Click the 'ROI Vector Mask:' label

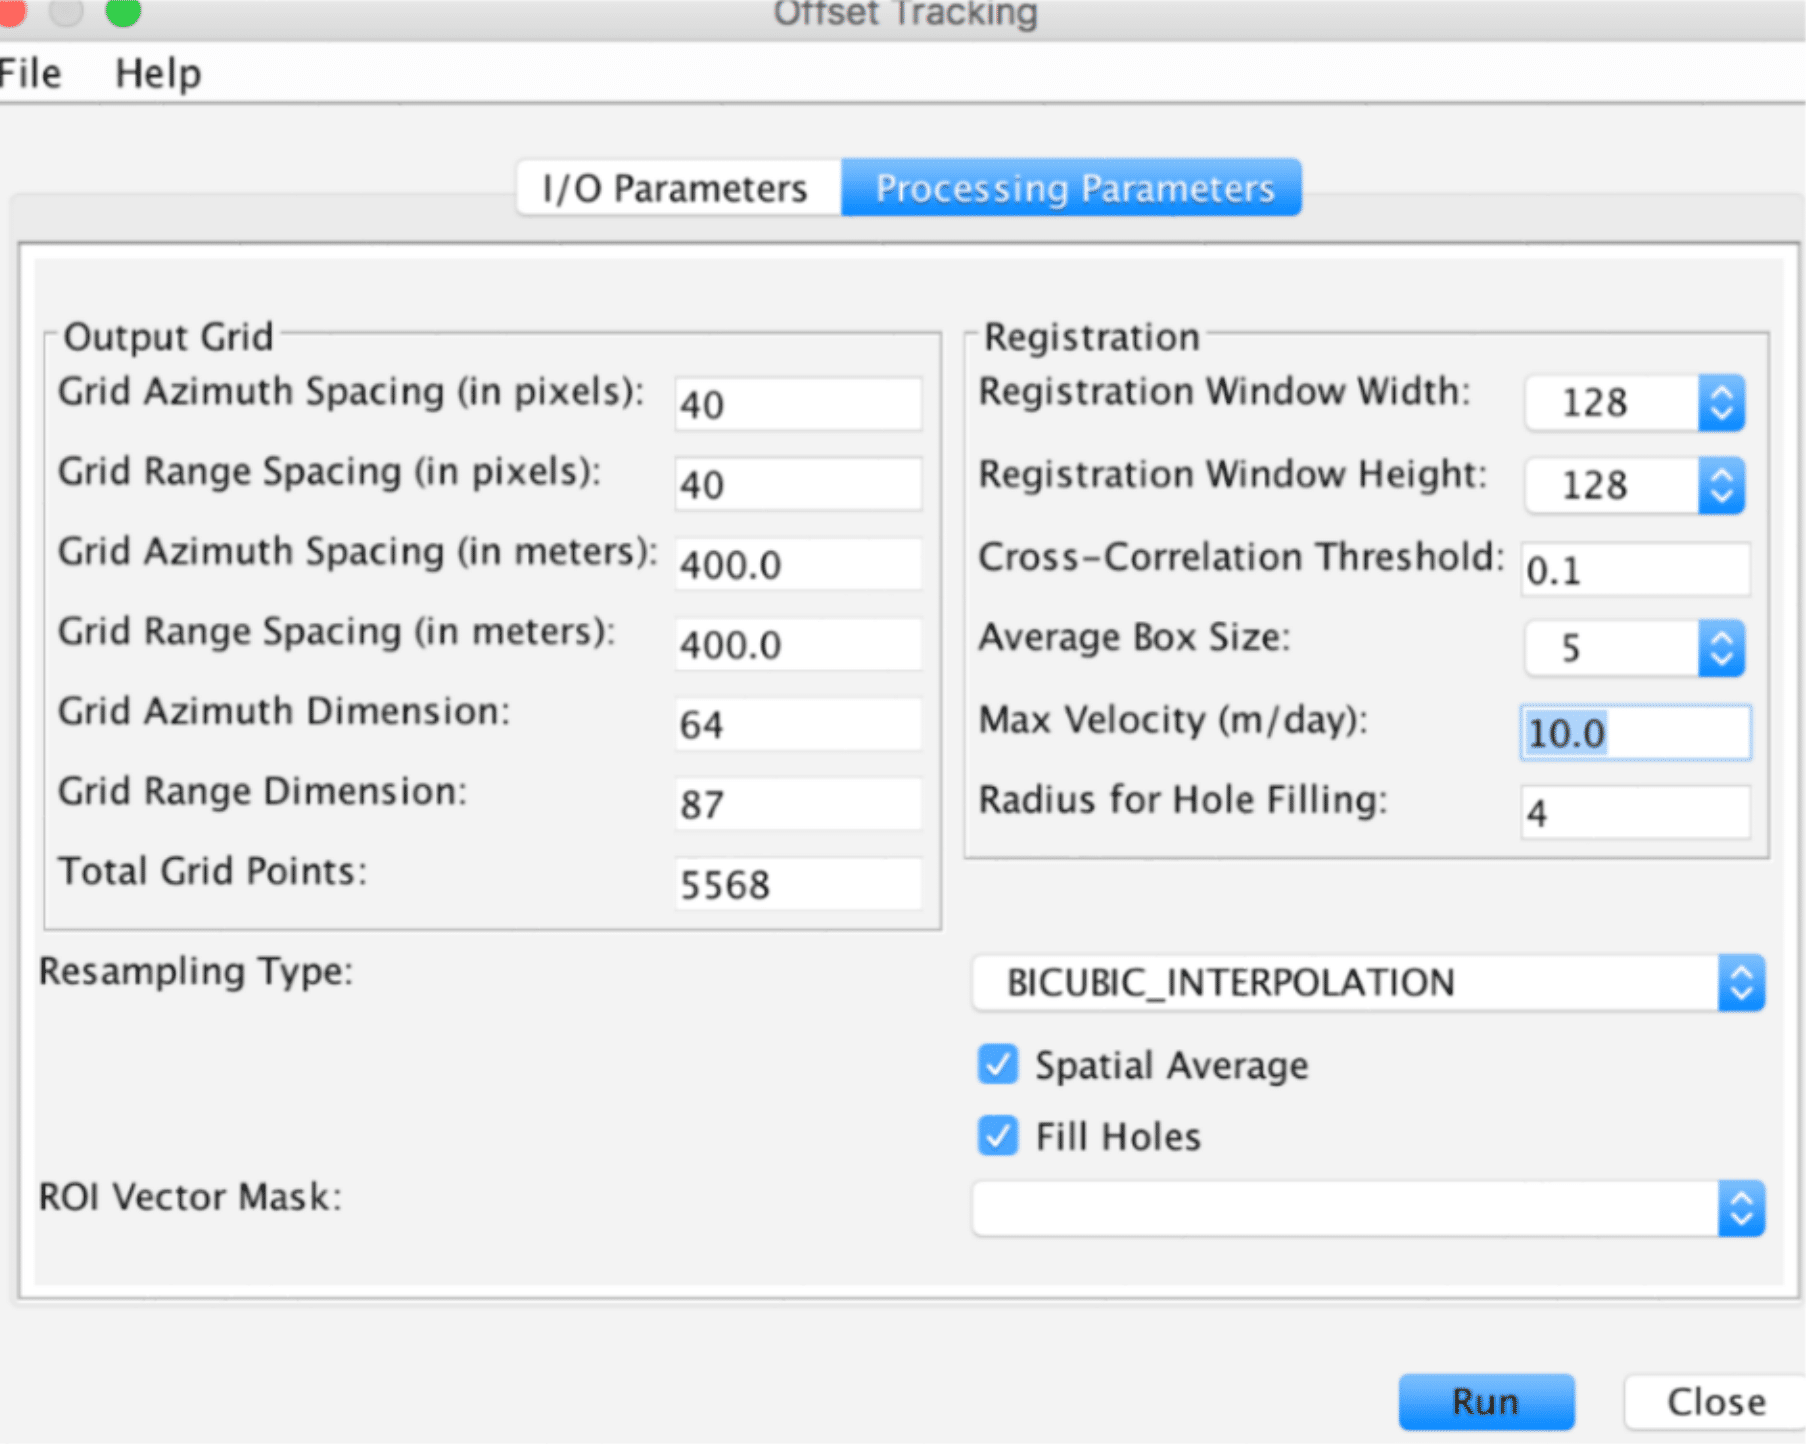click(190, 1197)
